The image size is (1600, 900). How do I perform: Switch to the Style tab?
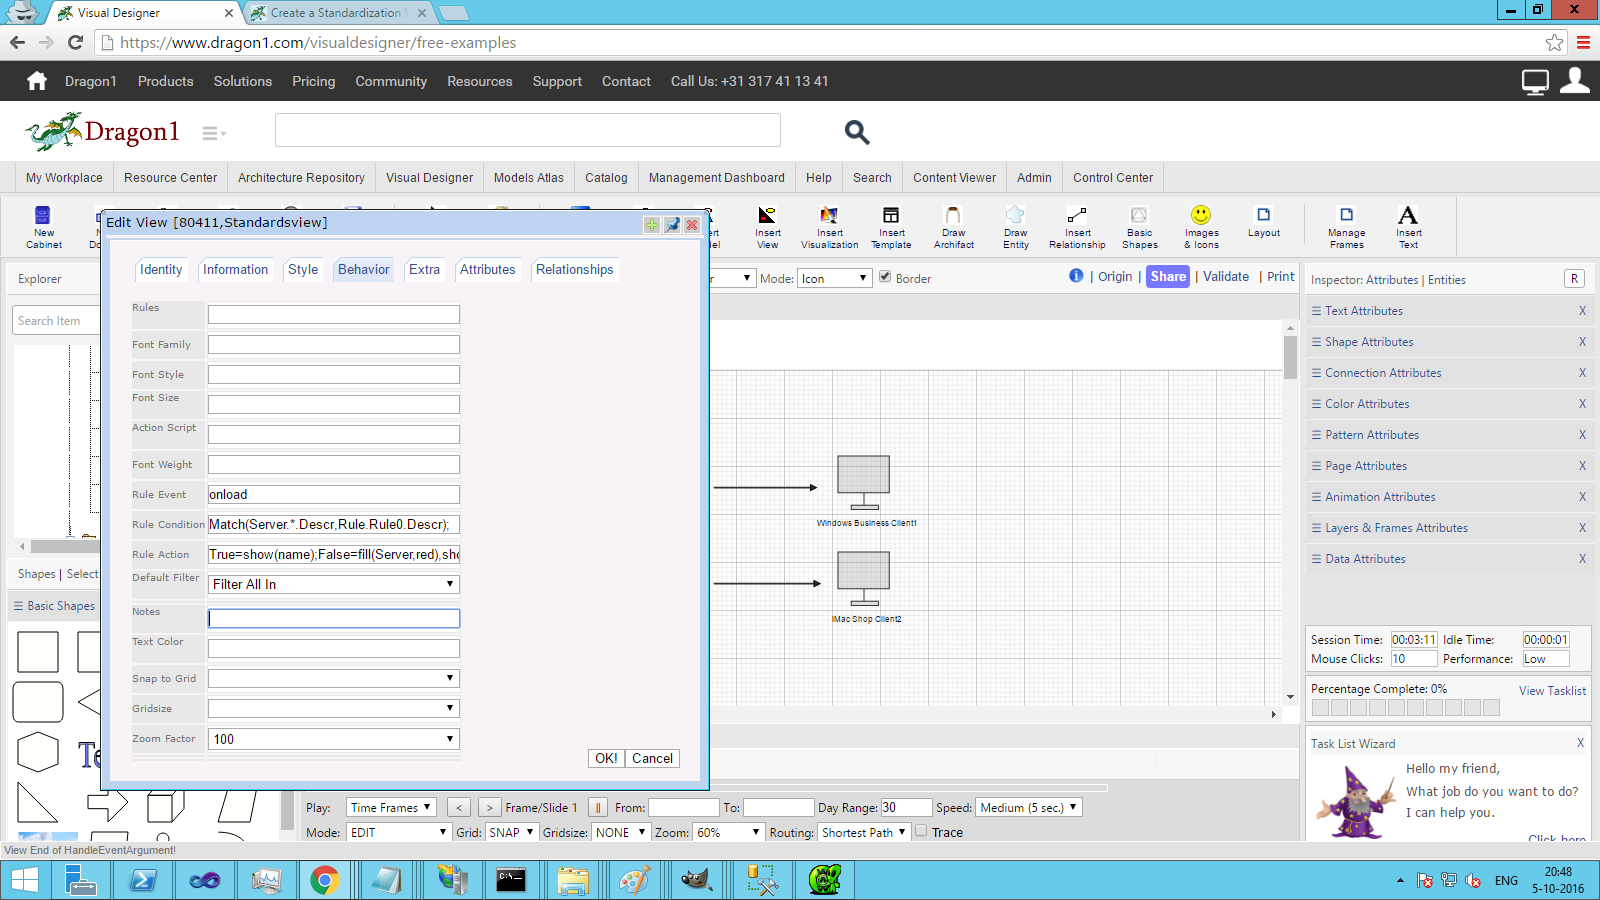(303, 270)
